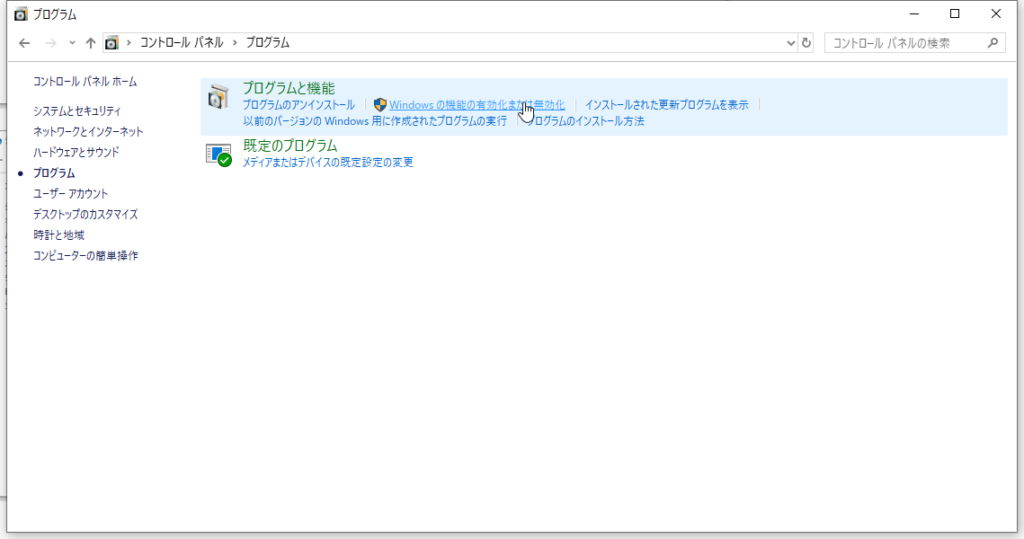
Task: Open the recent locations dropdown arrow
Action: point(72,43)
